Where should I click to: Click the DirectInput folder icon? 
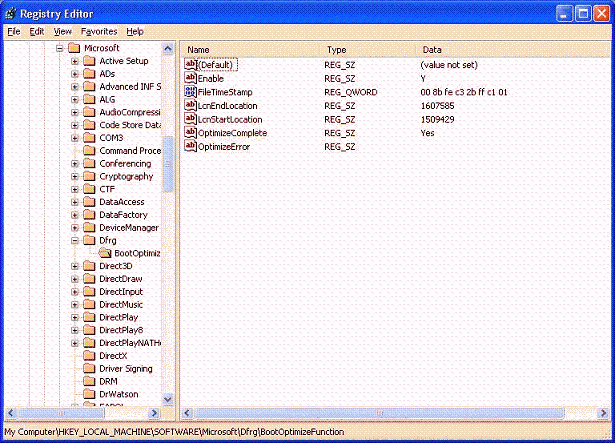pyautogui.click(x=89, y=292)
